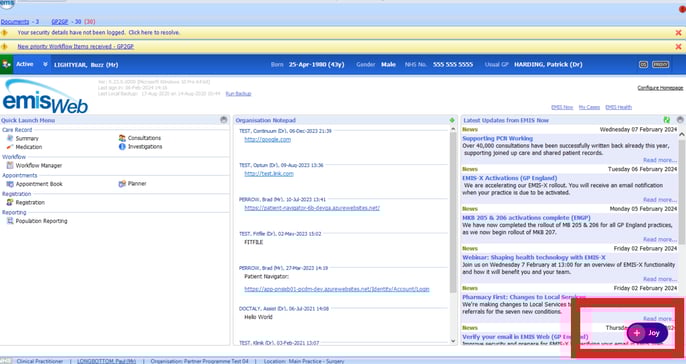Click the security details warning icon
686x364 pixels.
tap(4, 33)
